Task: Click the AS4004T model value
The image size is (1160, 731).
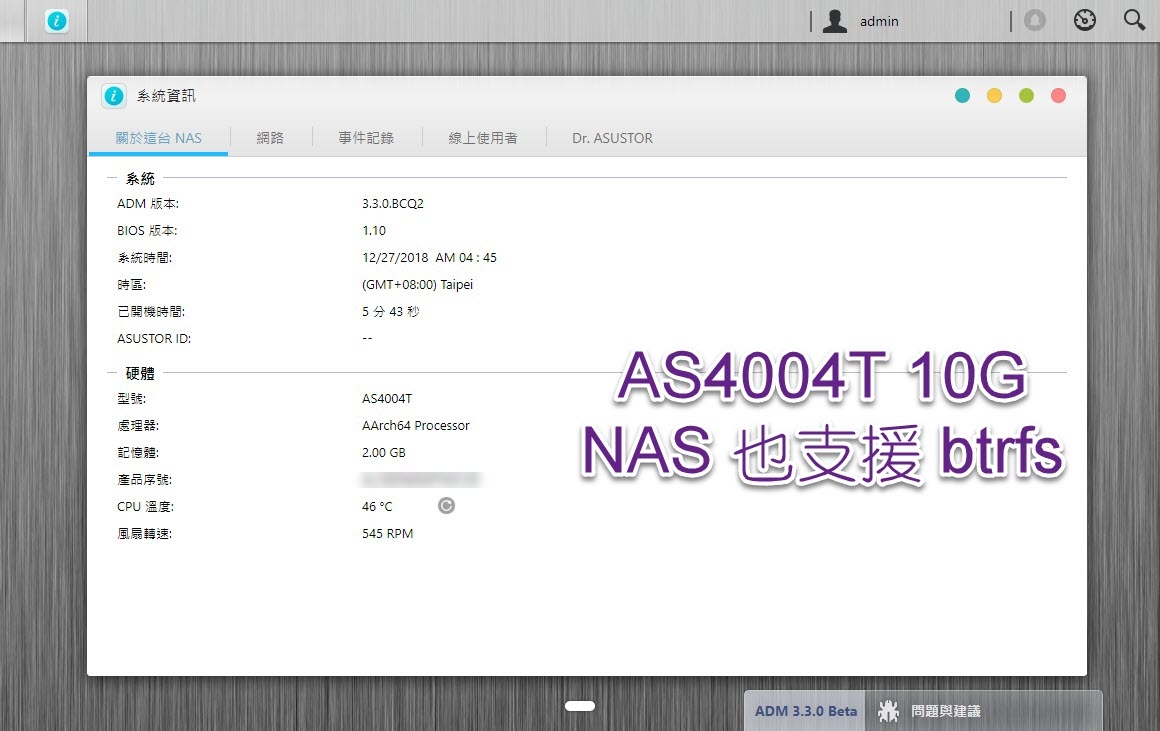Action: [x=387, y=399]
